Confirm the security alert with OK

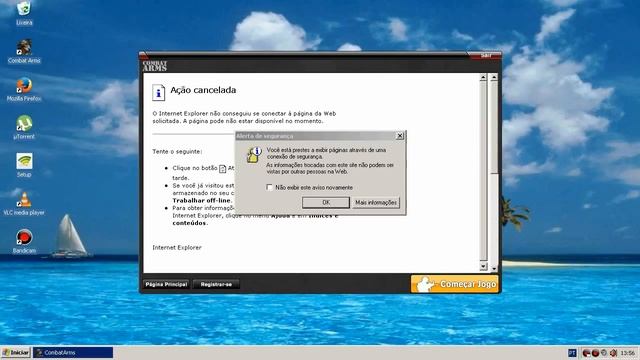pos(326,202)
